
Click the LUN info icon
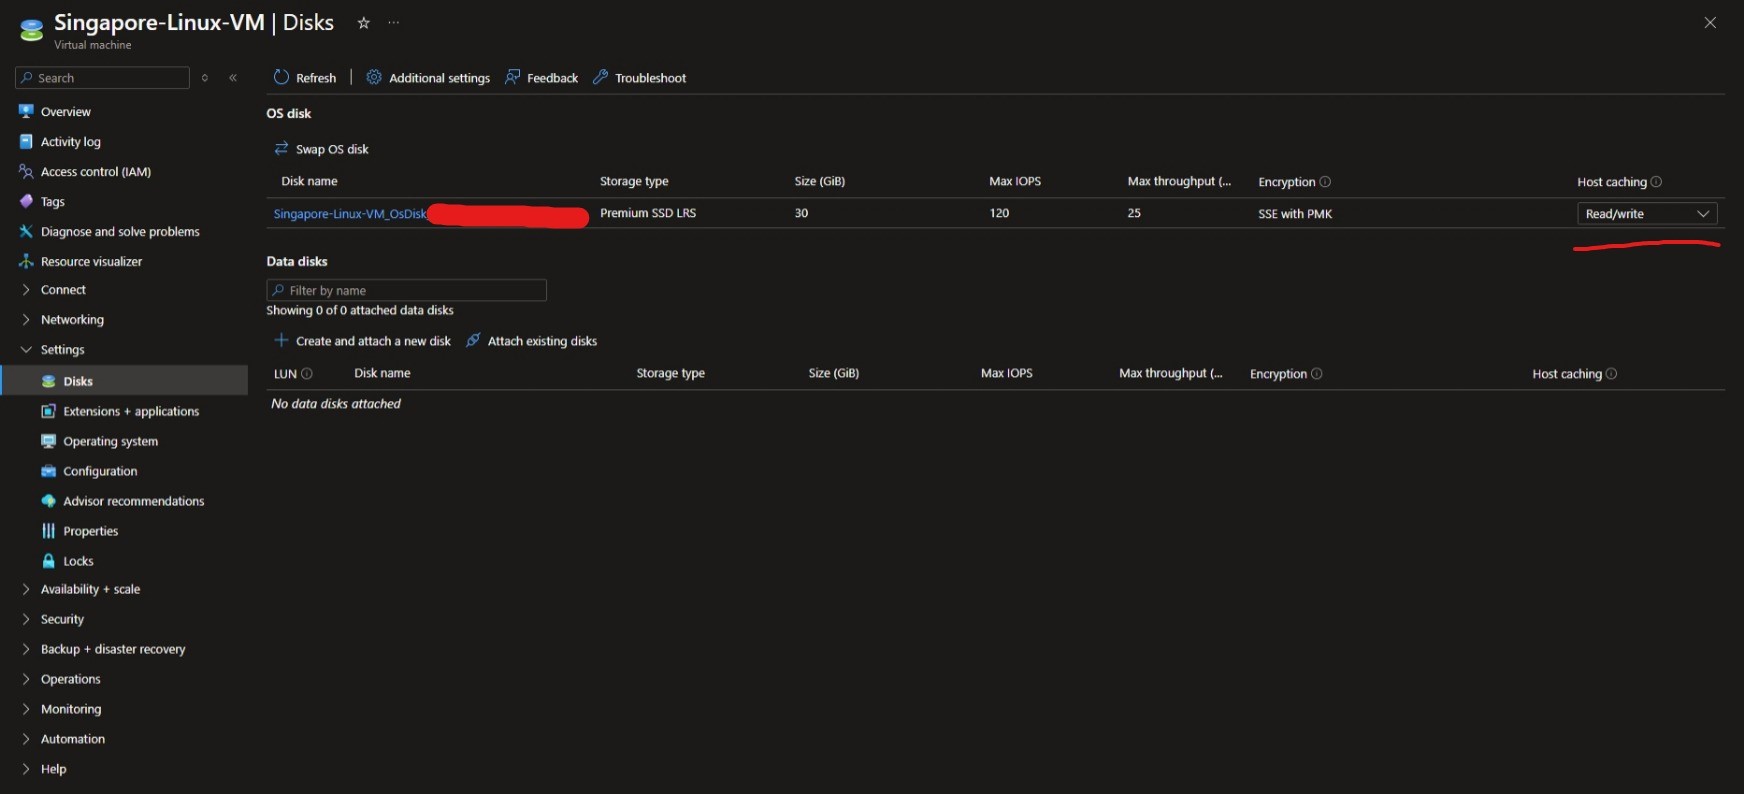pos(307,374)
